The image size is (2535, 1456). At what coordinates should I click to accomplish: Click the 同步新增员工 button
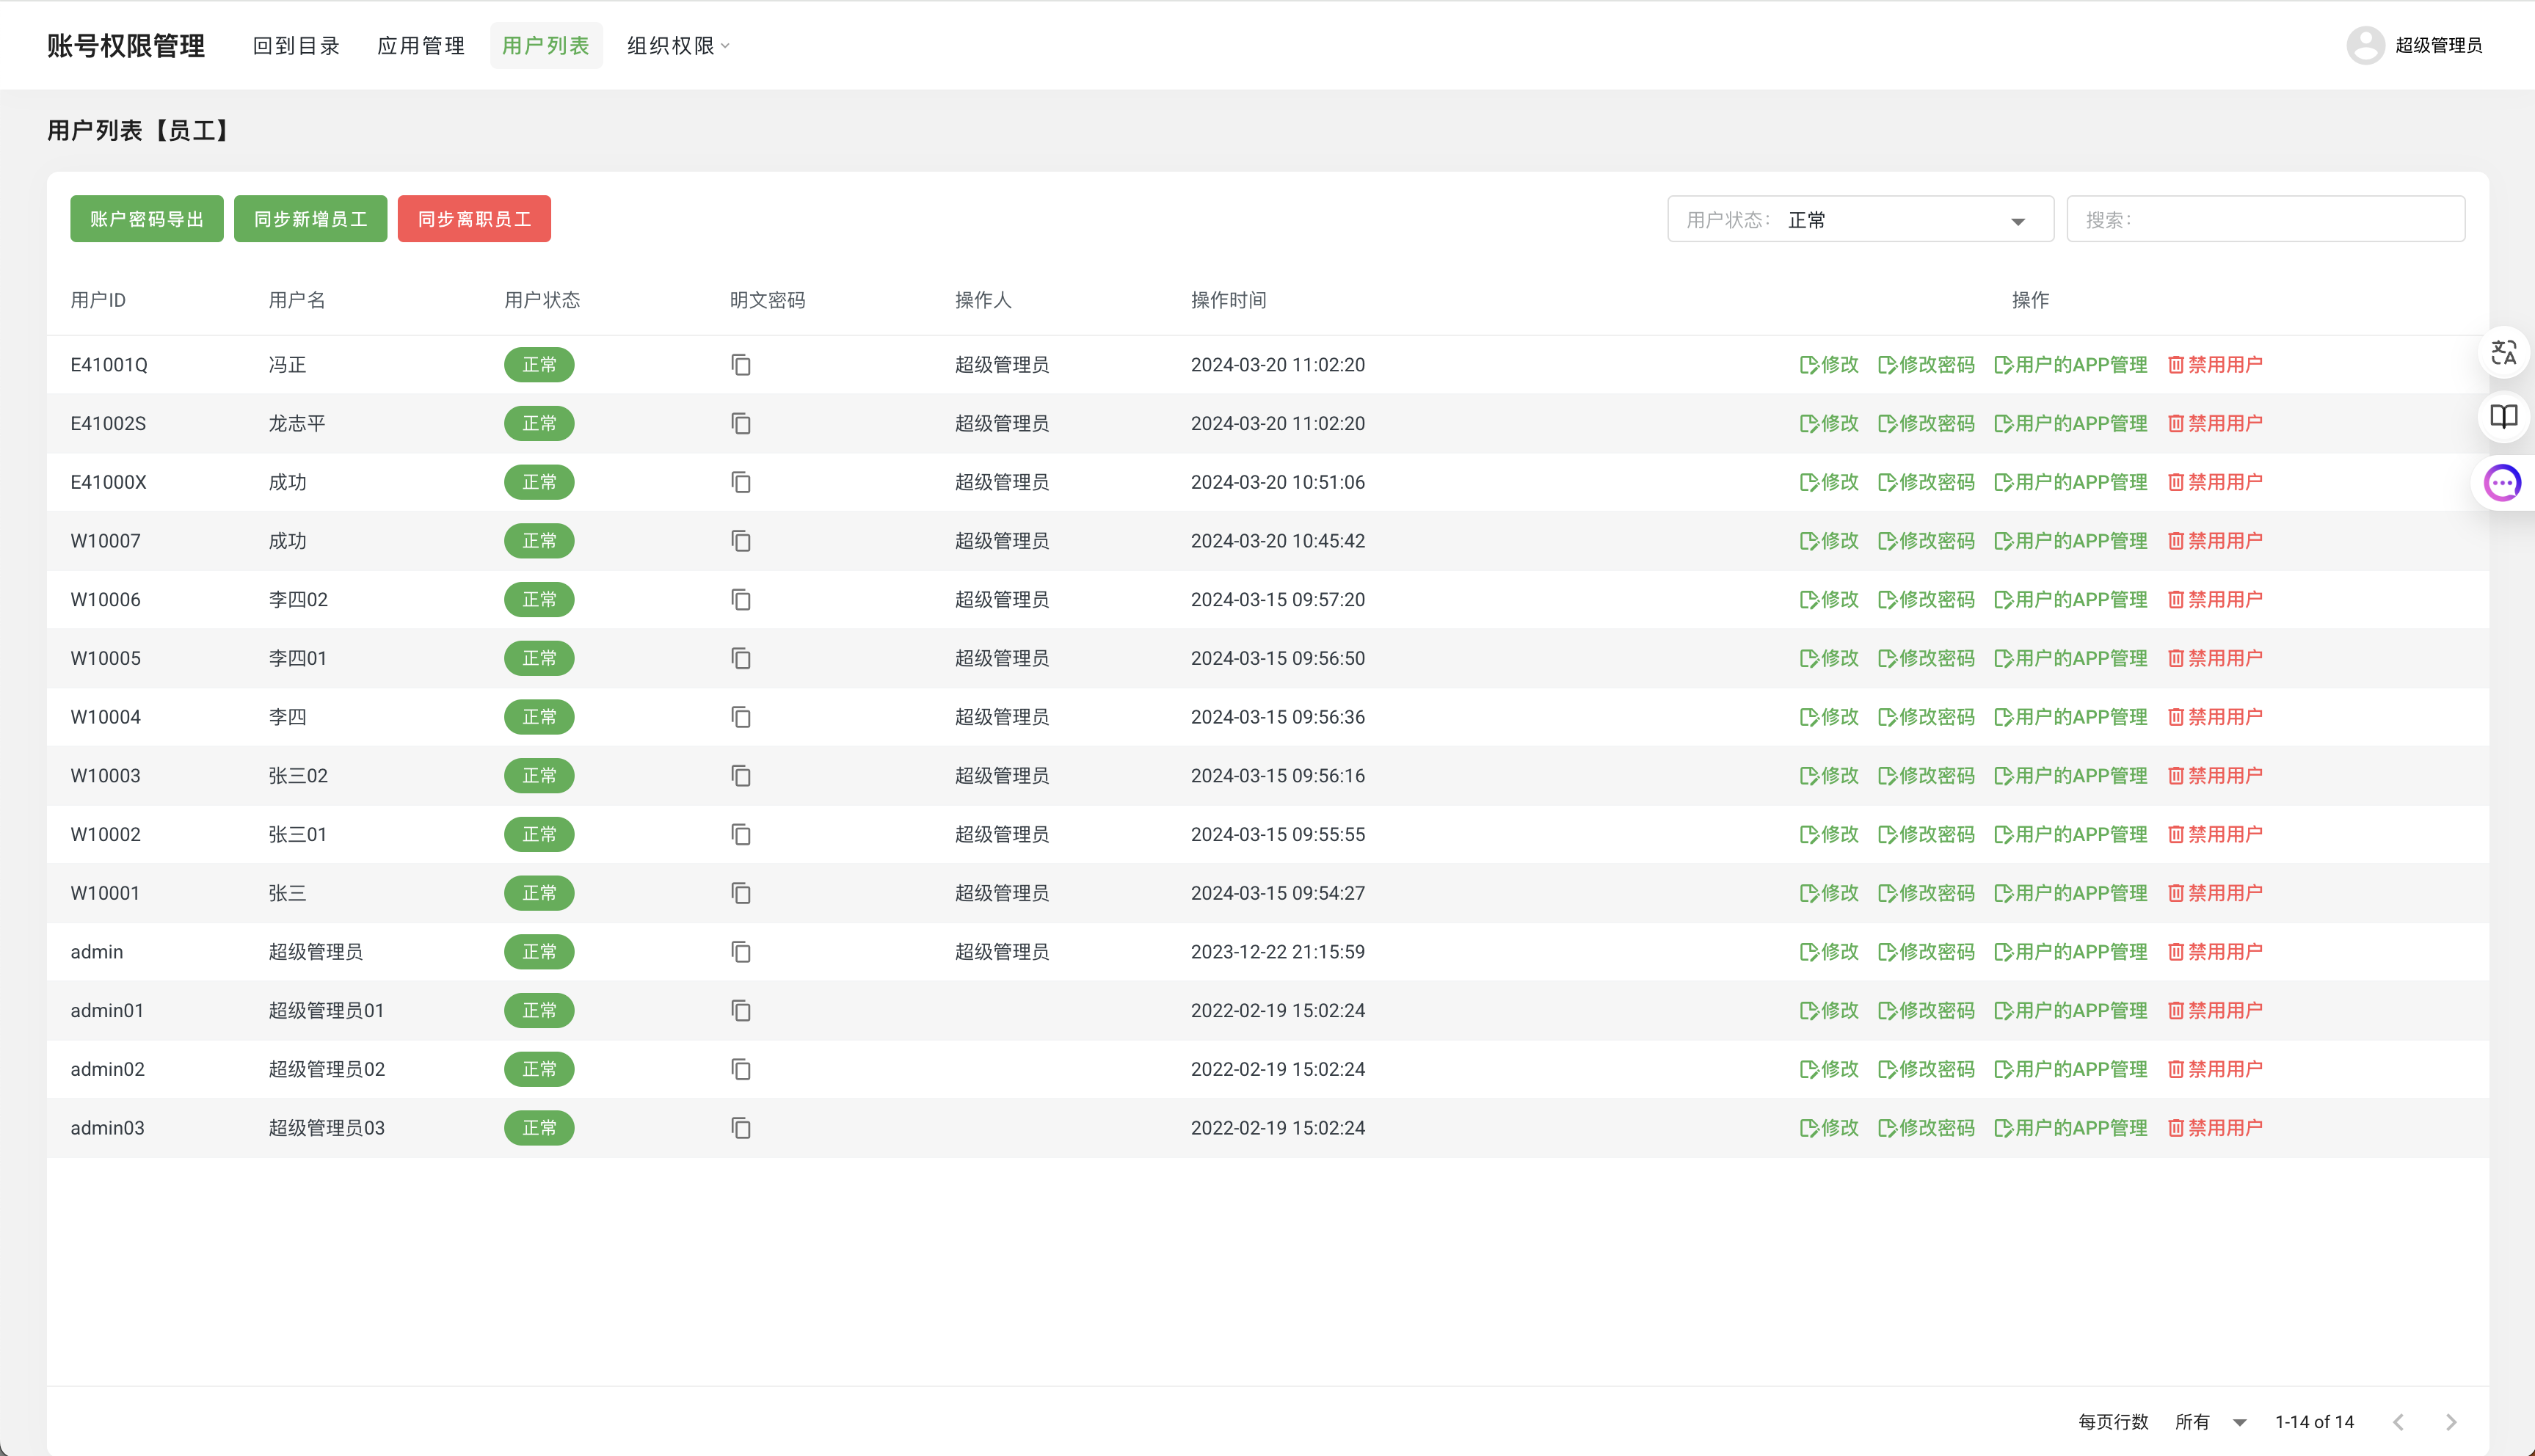pos(311,219)
